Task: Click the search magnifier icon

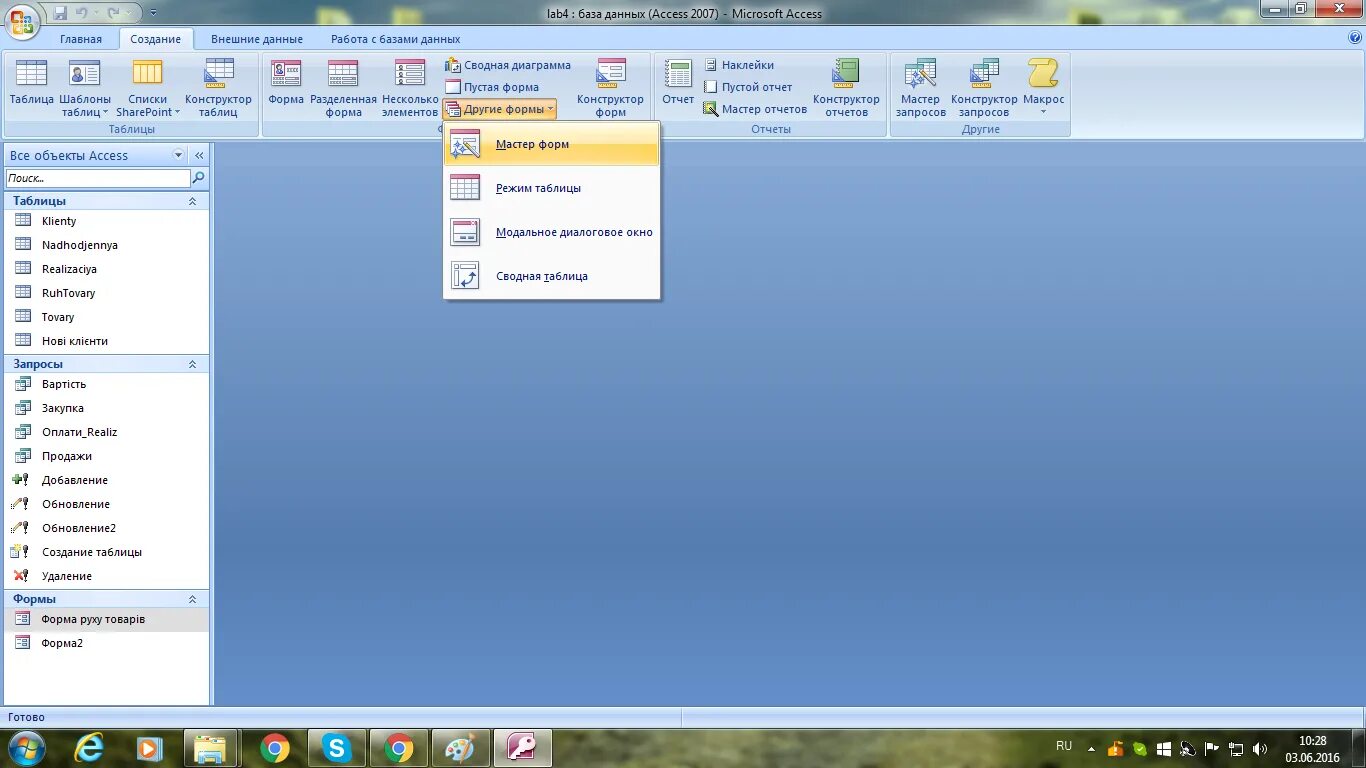Action: [x=199, y=178]
